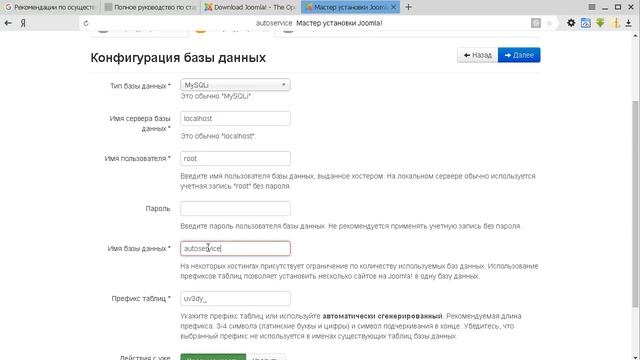Click the Удалить button at bottom
The image size is (640, 360).
[x=266, y=357]
